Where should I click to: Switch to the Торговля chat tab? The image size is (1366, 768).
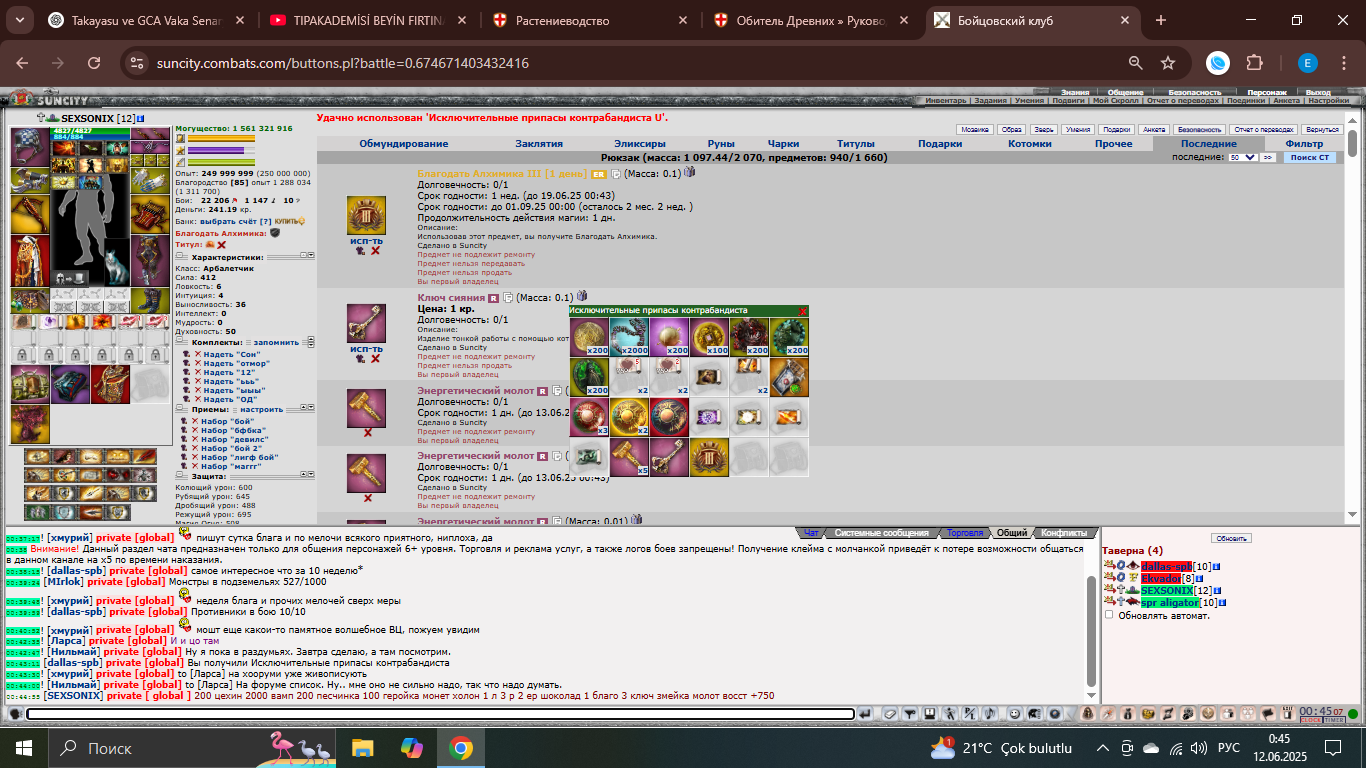[x=965, y=533]
